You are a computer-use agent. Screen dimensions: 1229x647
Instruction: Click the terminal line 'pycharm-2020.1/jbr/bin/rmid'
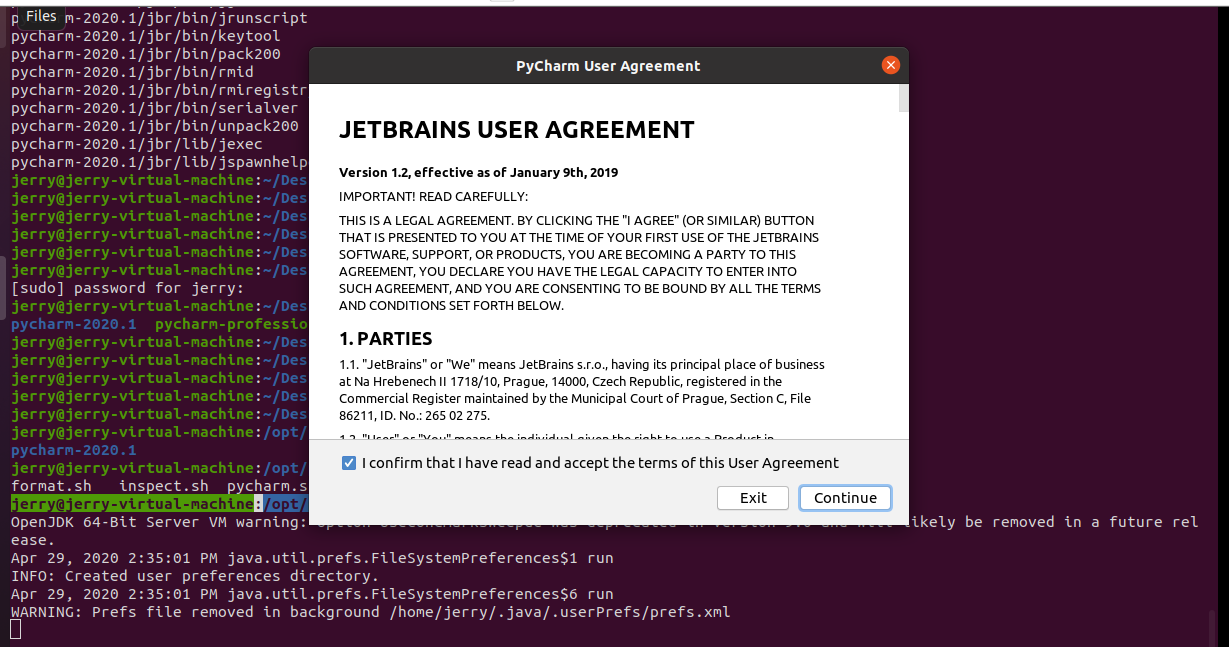click(132, 72)
